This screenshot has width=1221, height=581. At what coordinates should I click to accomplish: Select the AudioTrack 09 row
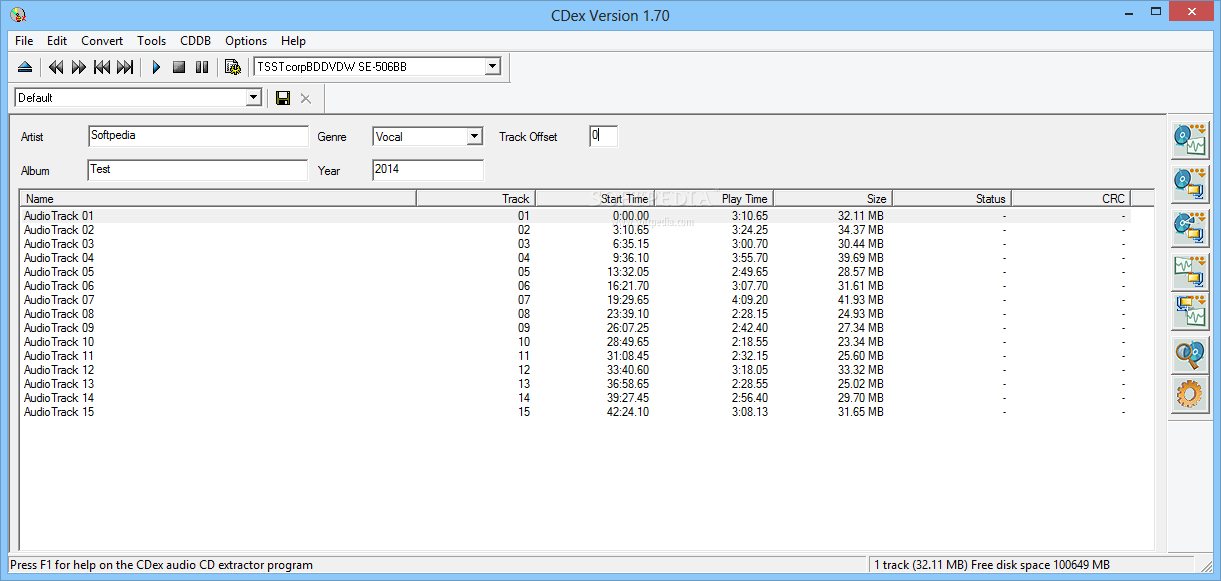point(575,328)
